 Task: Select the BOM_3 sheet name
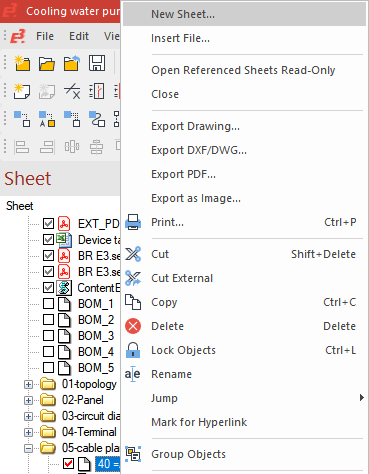coord(96,335)
